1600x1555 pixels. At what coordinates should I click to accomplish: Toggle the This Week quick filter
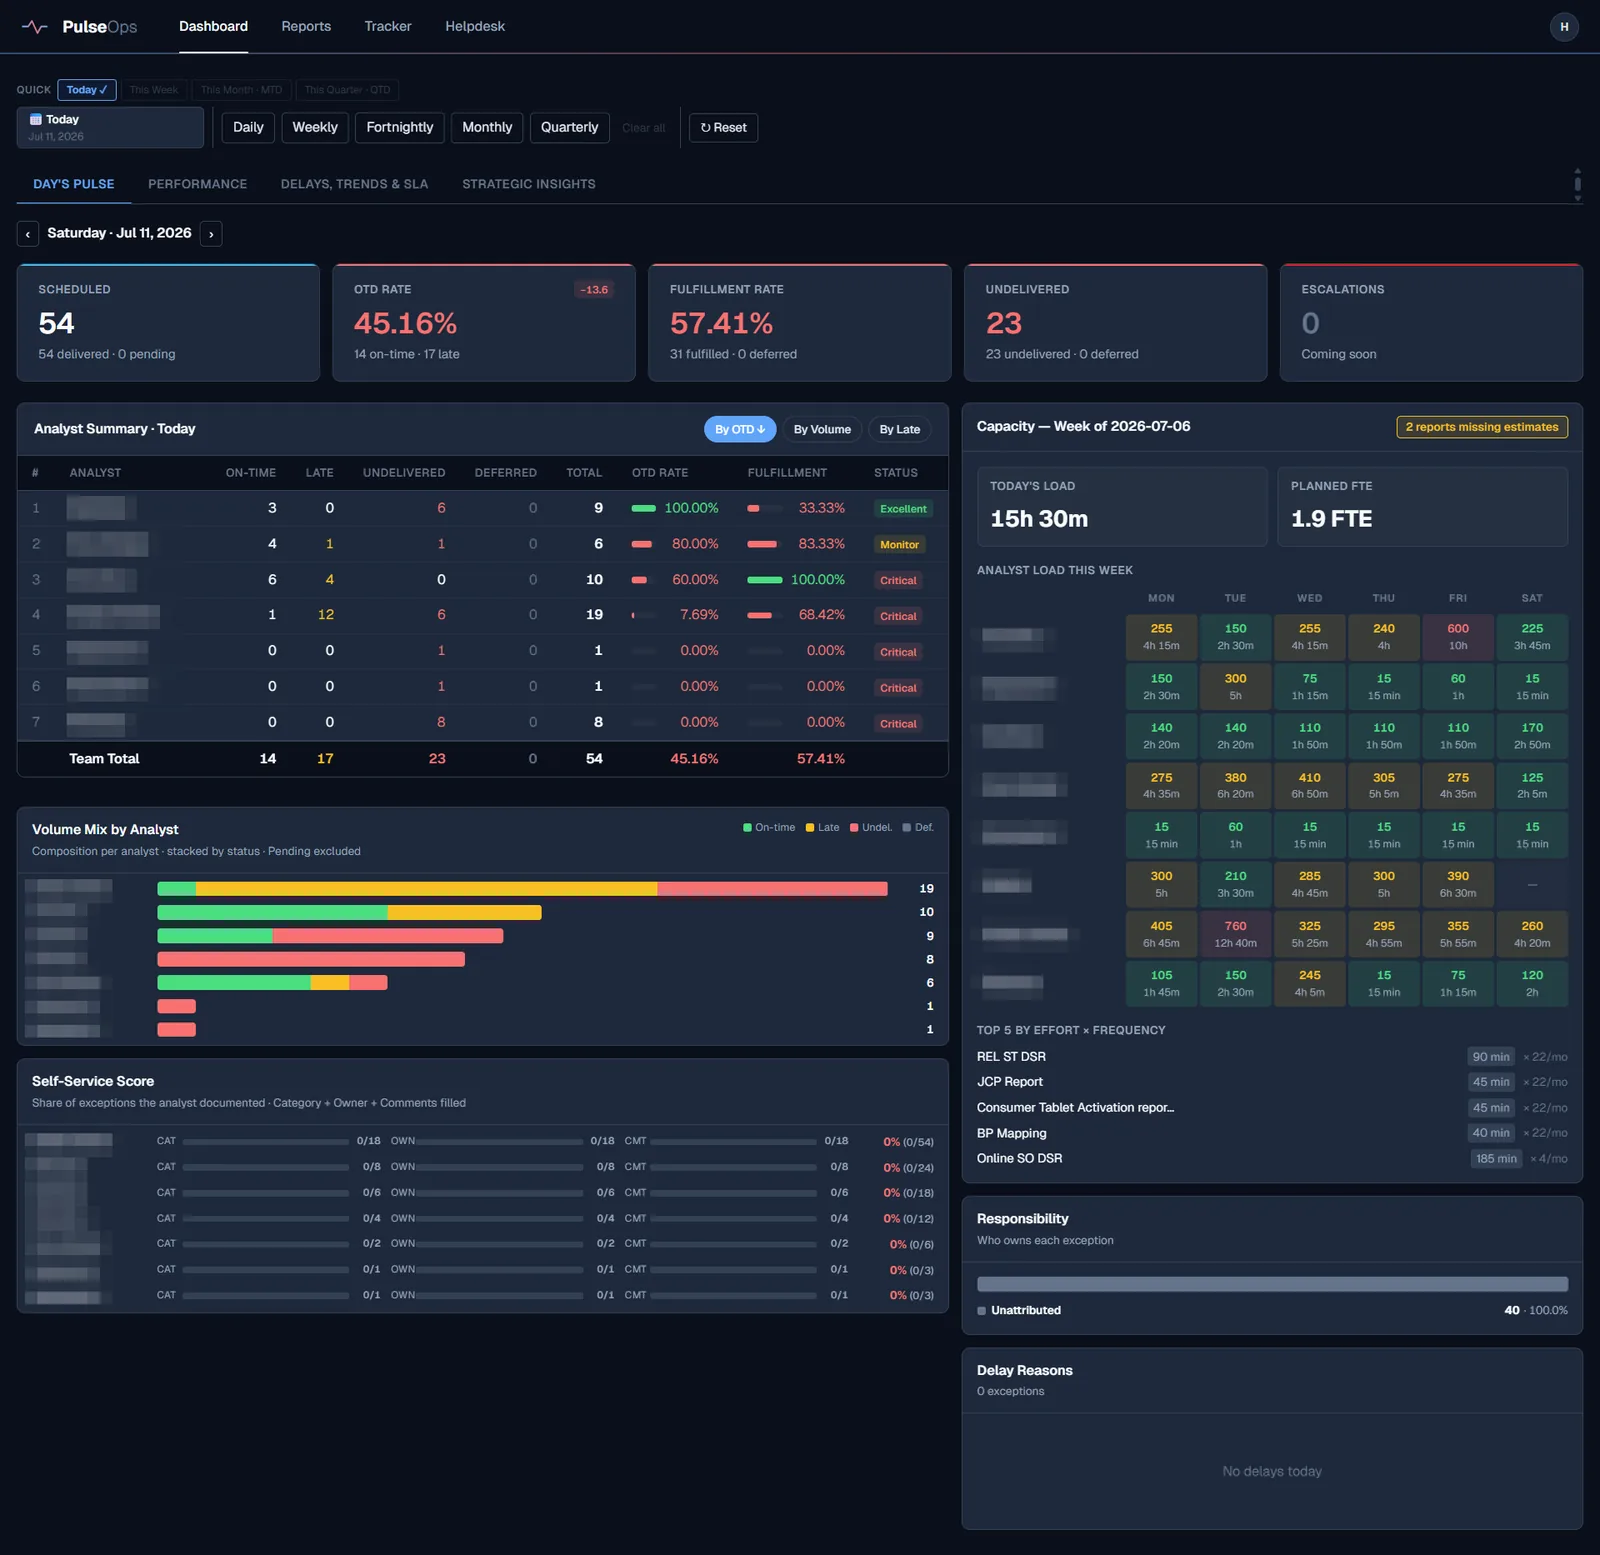[x=154, y=90]
